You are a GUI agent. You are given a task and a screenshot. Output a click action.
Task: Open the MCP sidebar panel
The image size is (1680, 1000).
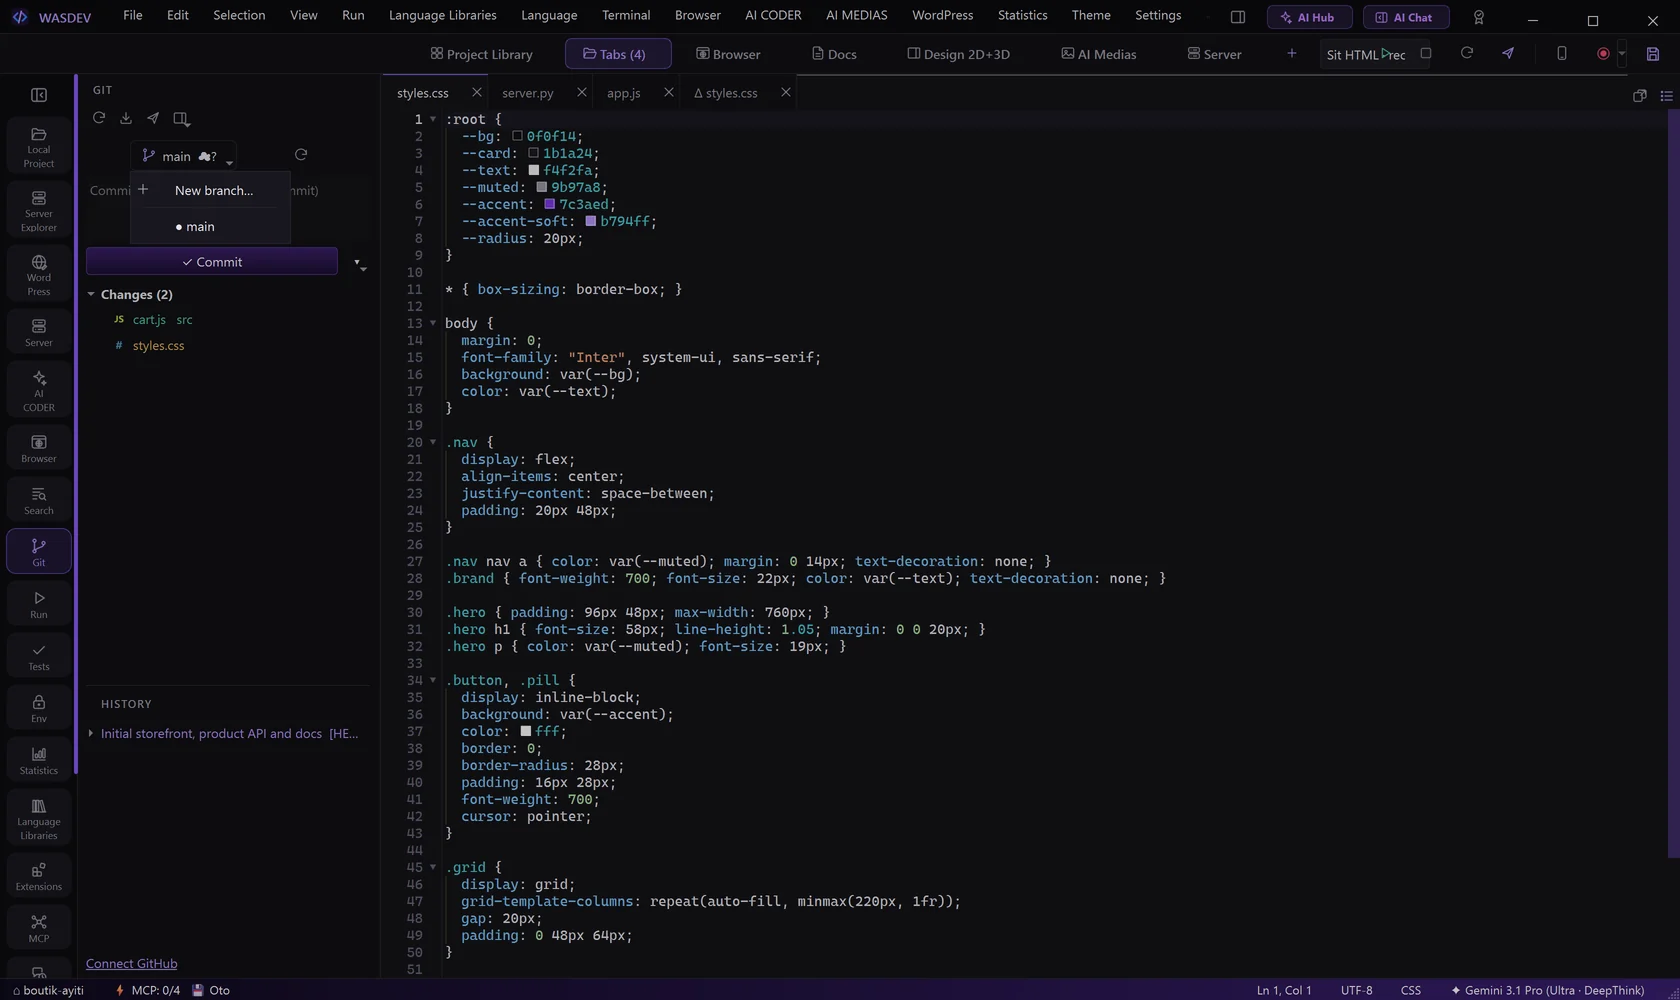click(x=39, y=928)
